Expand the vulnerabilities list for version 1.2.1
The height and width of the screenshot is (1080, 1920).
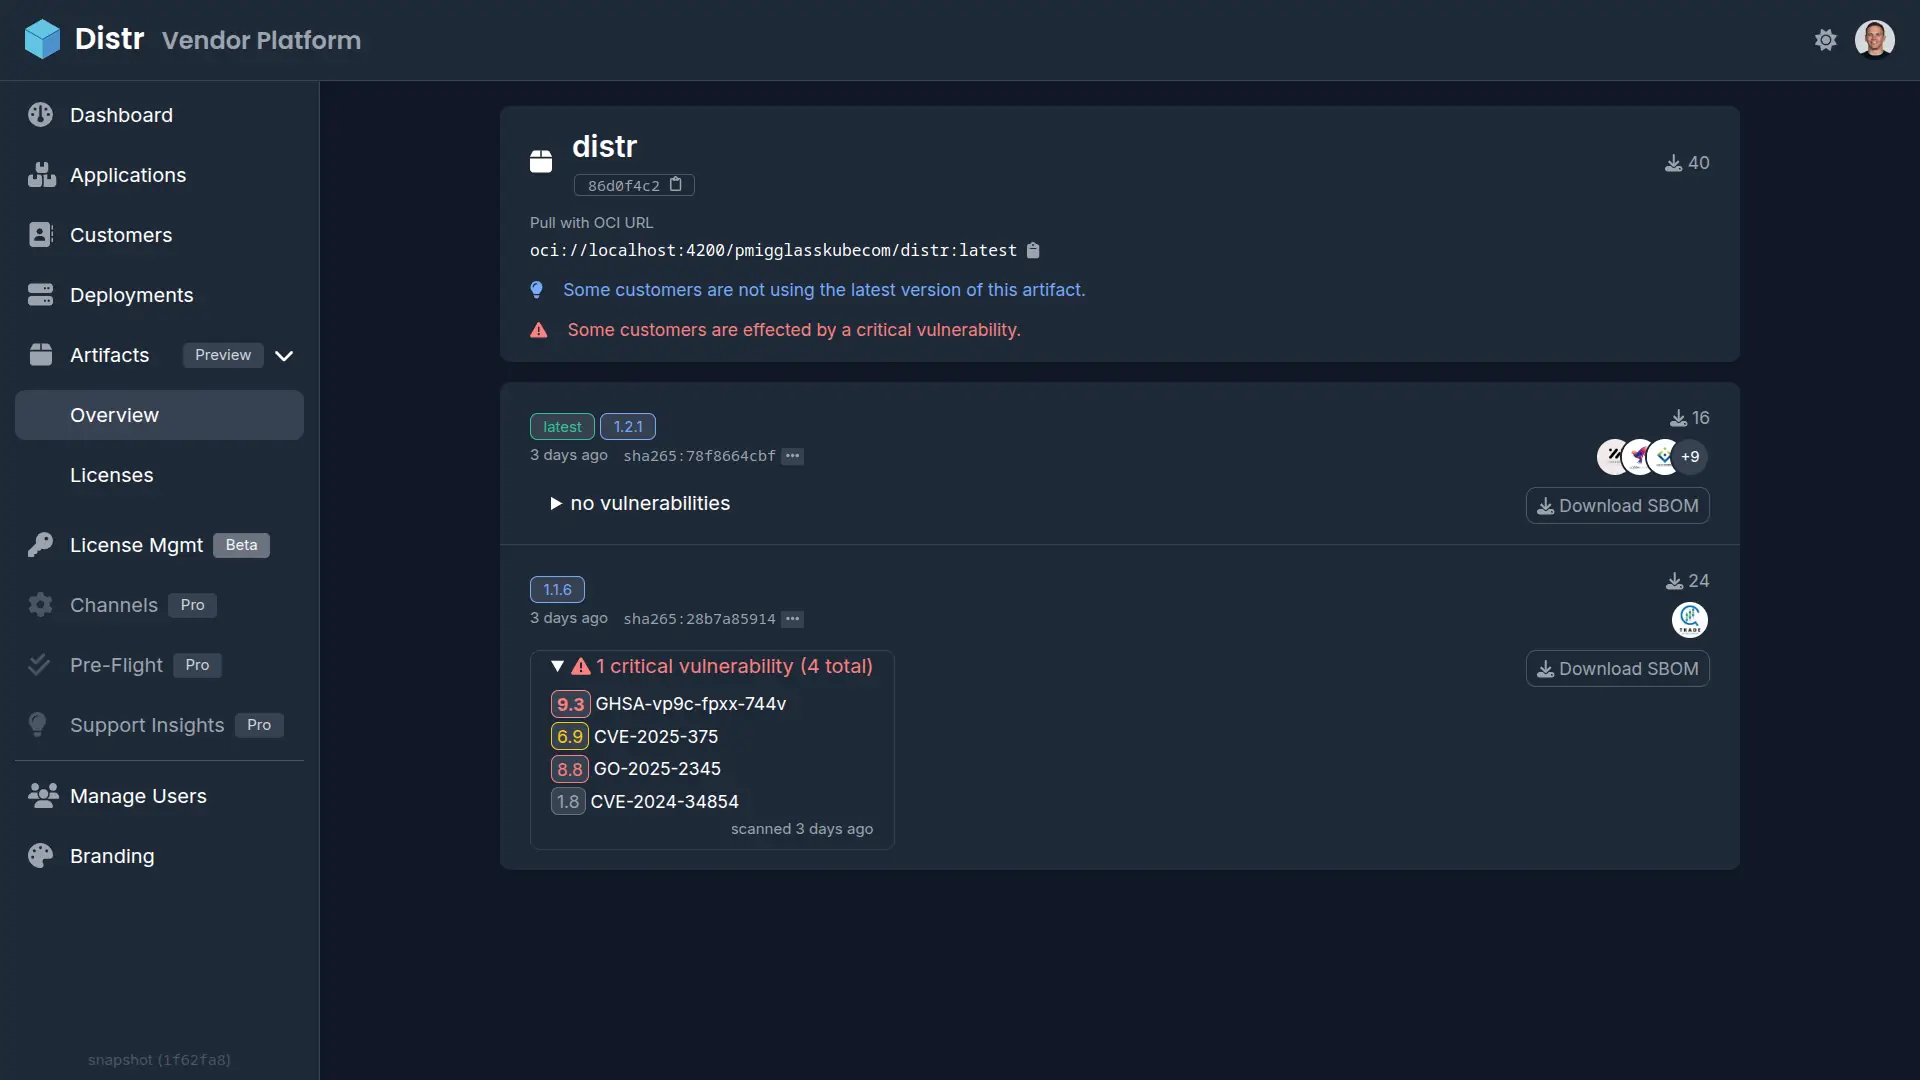pyautogui.click(x=554, y=502)
